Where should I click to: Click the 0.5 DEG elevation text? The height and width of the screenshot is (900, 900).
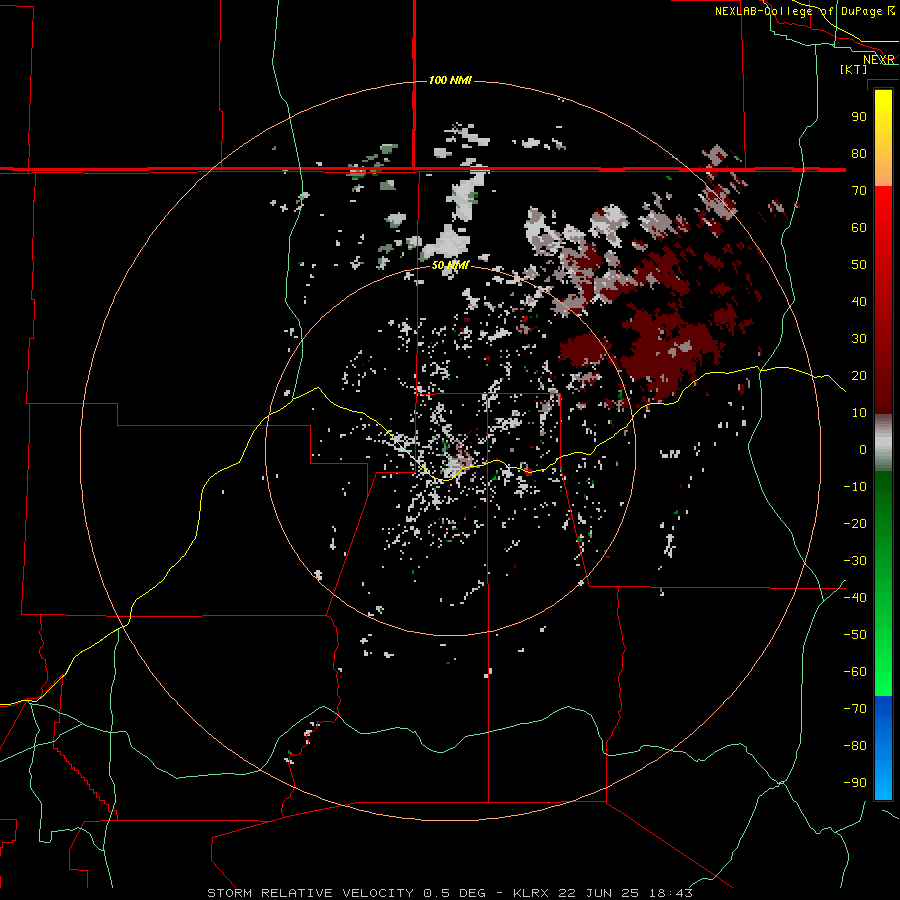pyautogui.click(x=455, y=893)
